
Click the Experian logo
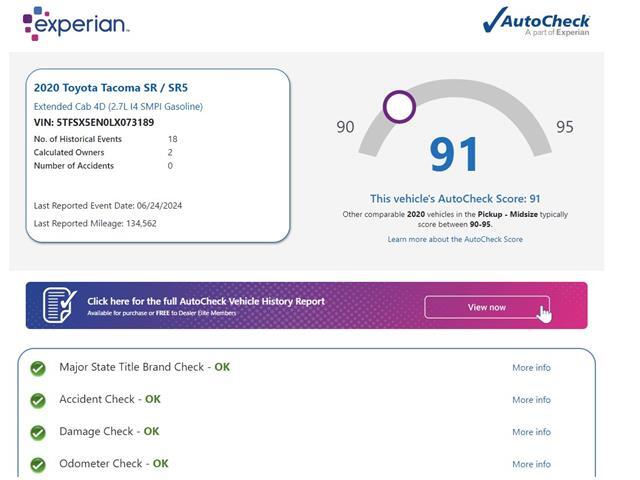click(76, 24)
